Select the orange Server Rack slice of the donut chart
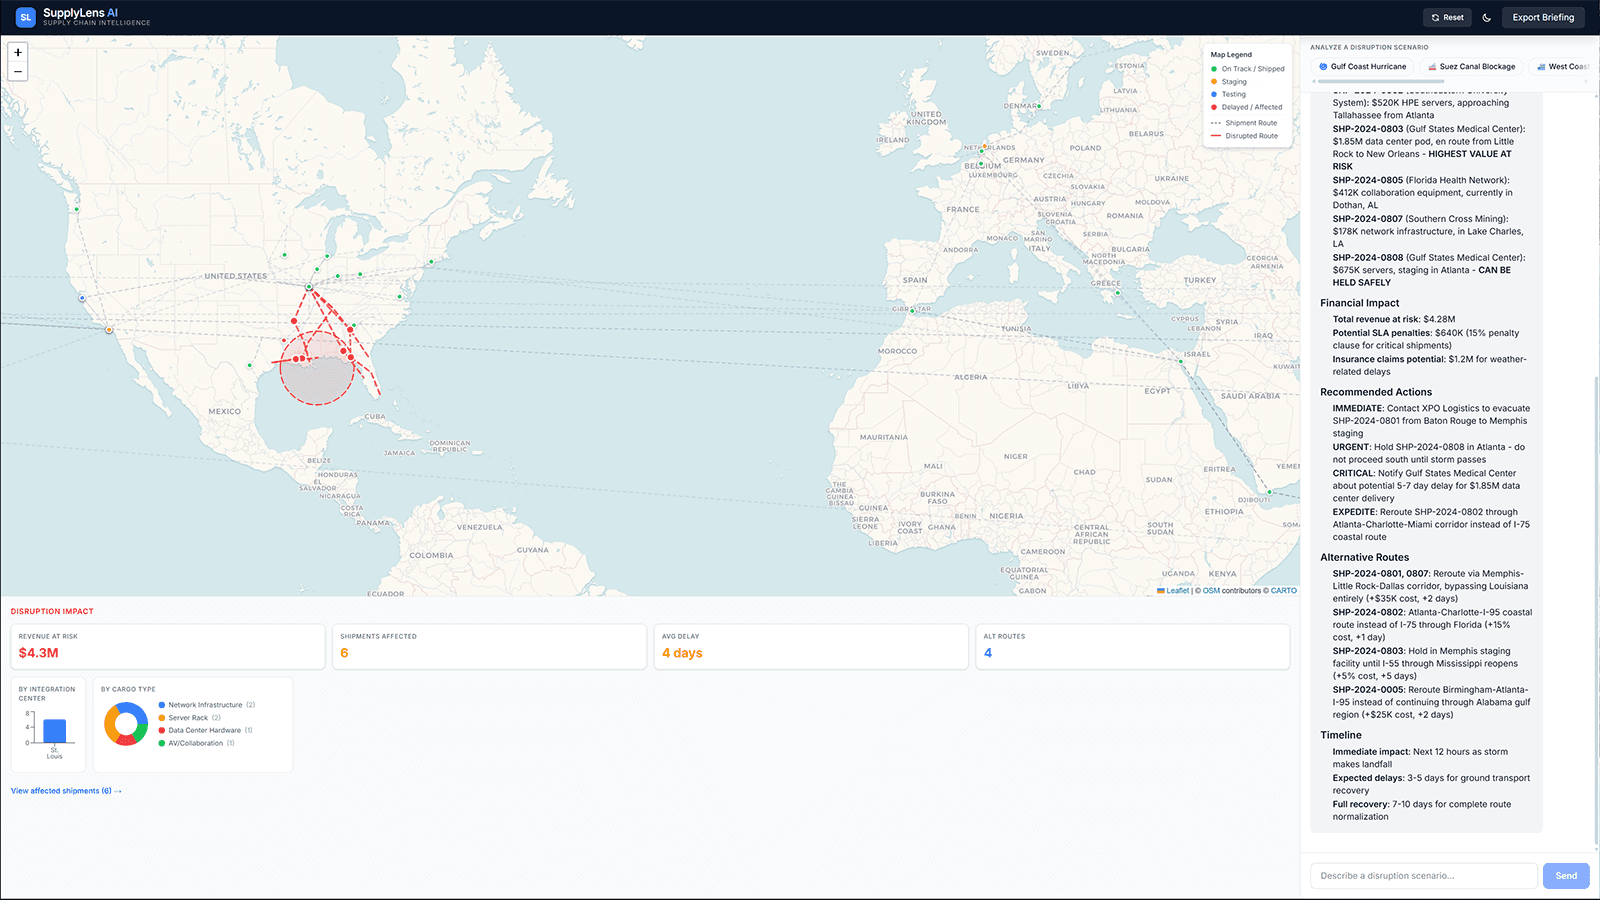The height and width of the screenshot is (900, 1600). [x=109, y=722]
